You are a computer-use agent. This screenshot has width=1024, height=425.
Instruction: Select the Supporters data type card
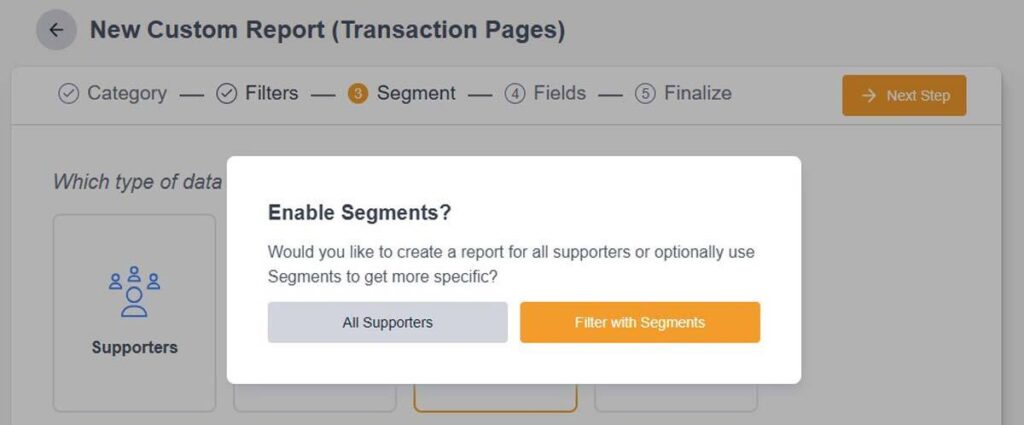click(135, 313)
